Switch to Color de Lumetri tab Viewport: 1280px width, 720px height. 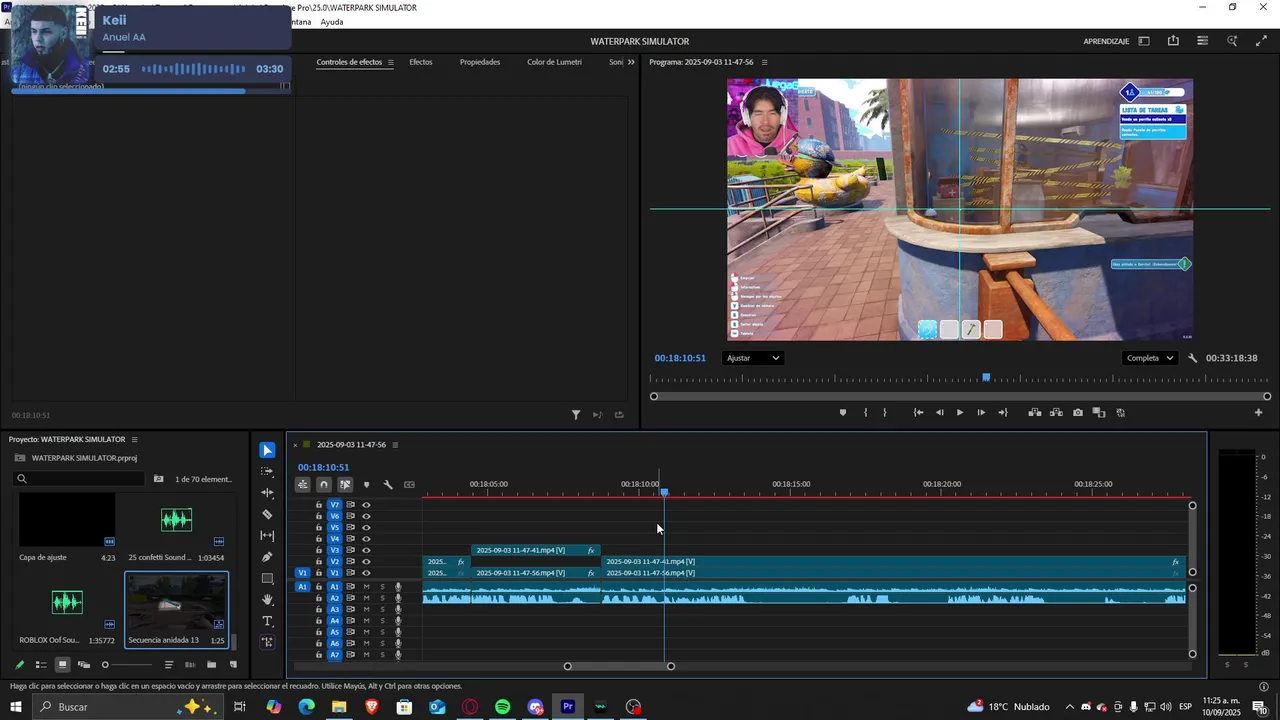(554, 62)
